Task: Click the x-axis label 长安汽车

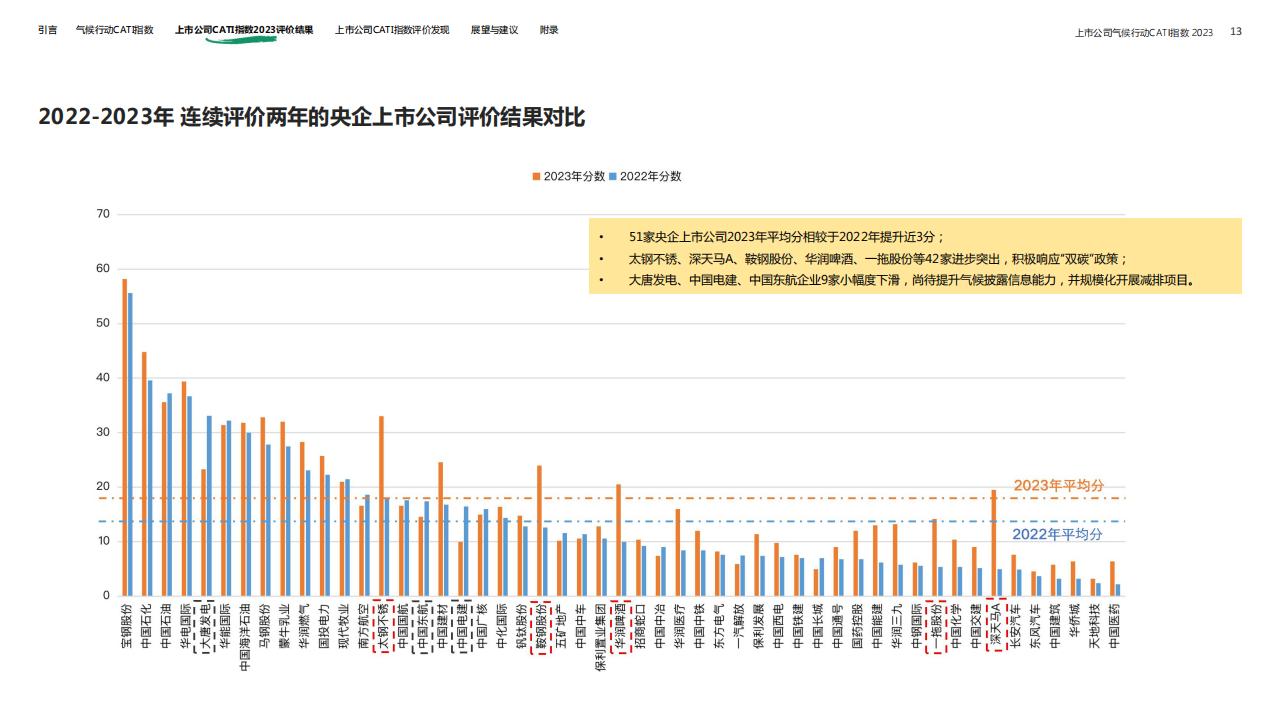Action: pyautogui.click(x=1014, y=625)
